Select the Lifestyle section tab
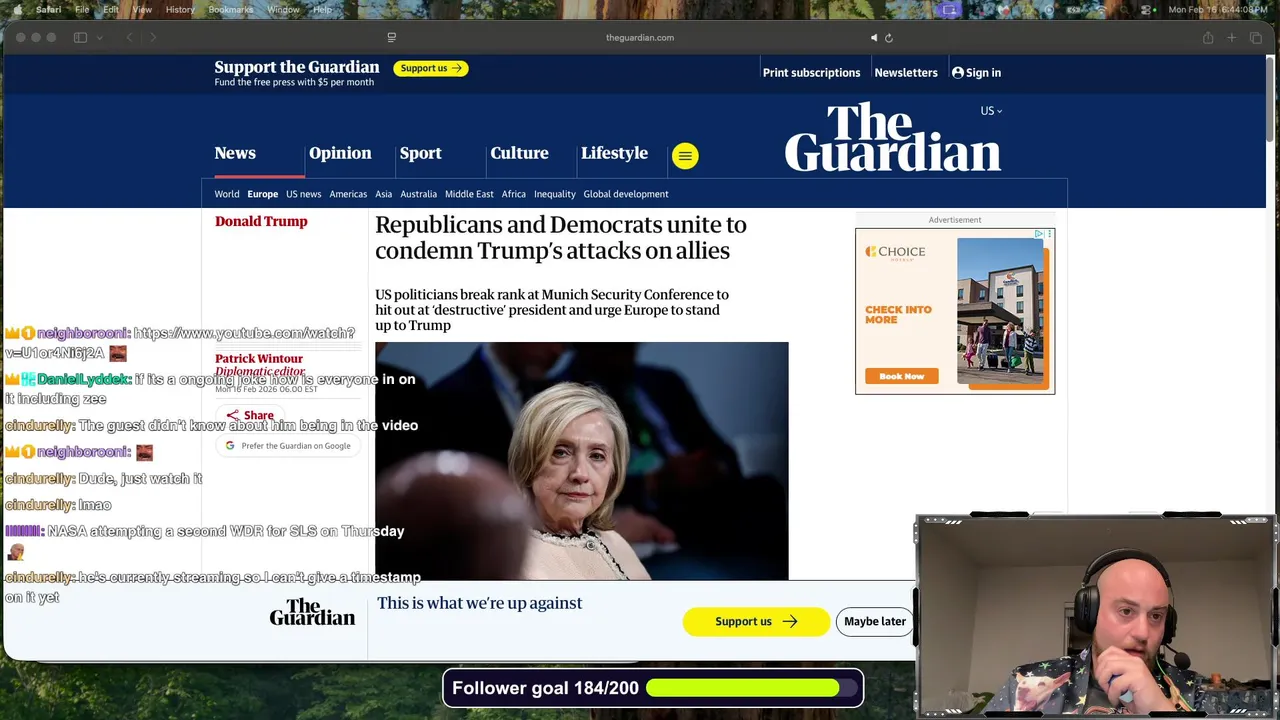 point(614,153)
